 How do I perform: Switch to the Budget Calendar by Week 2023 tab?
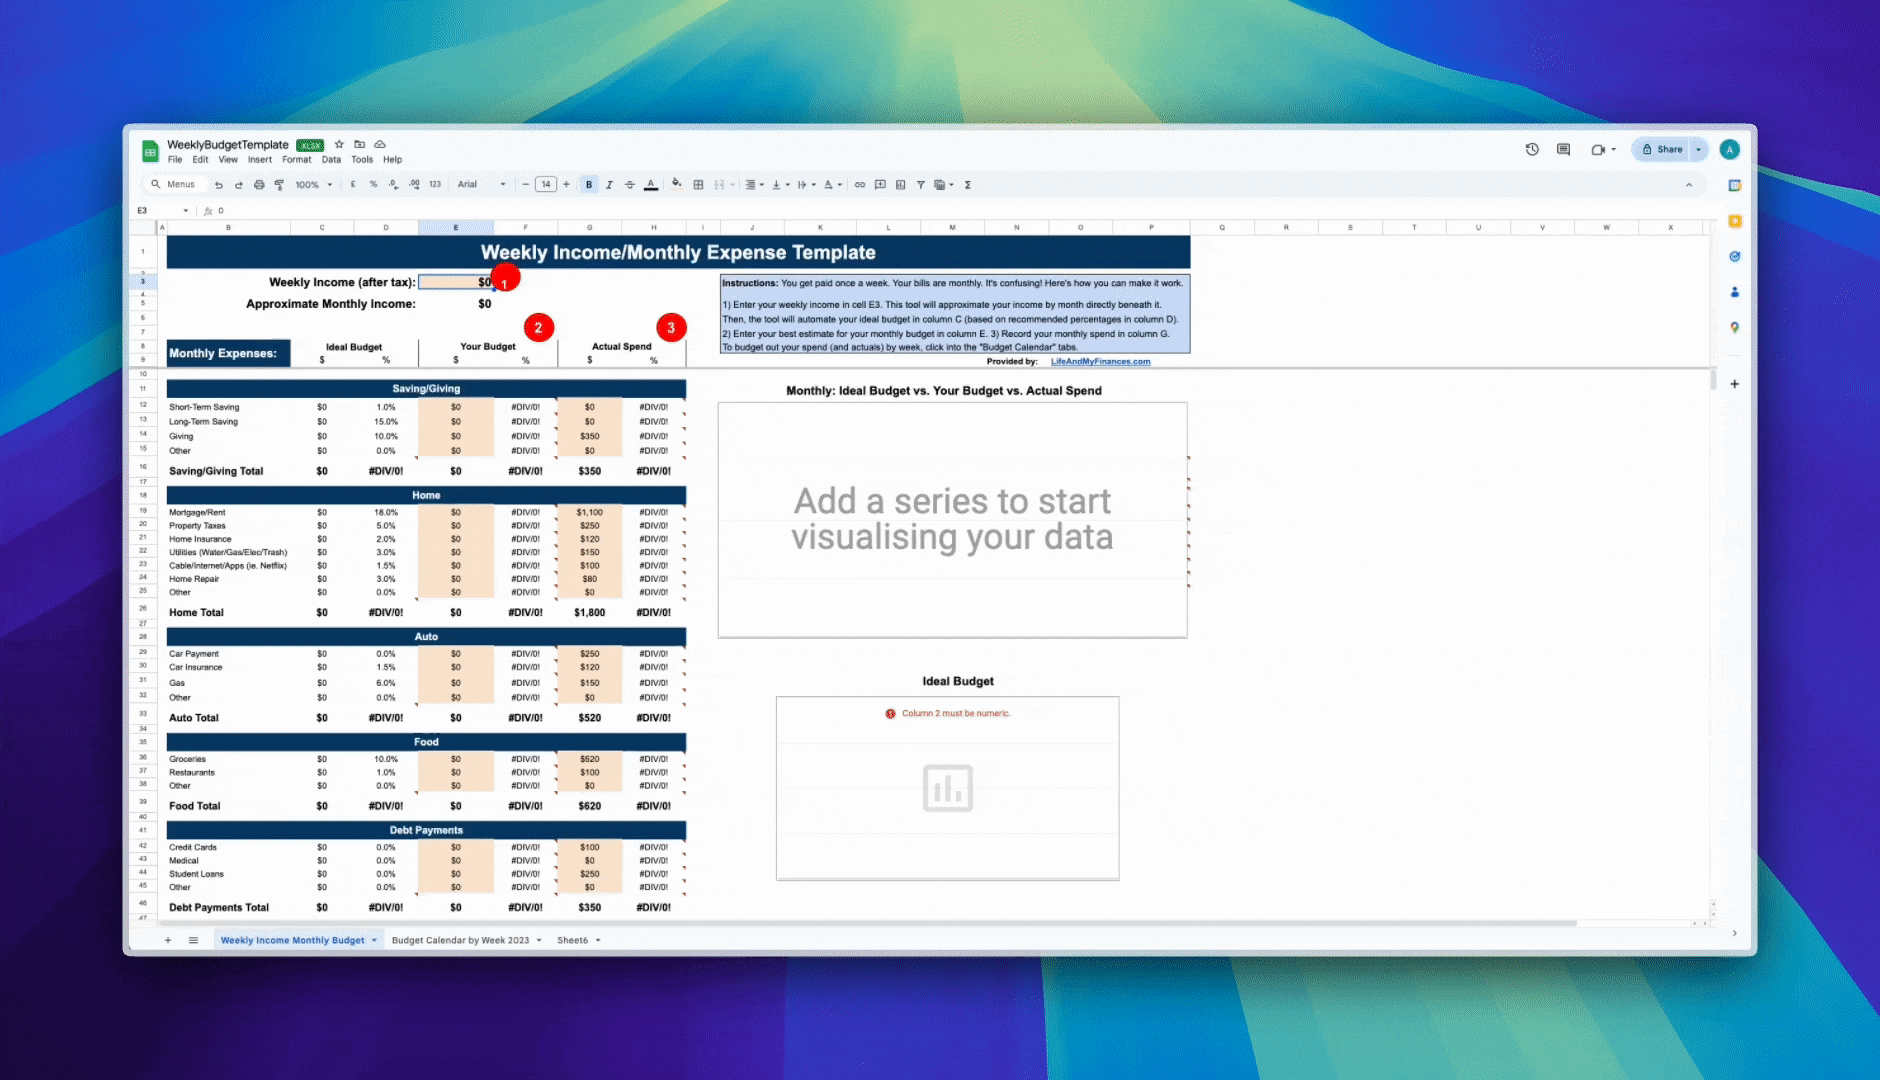[462, 940]
